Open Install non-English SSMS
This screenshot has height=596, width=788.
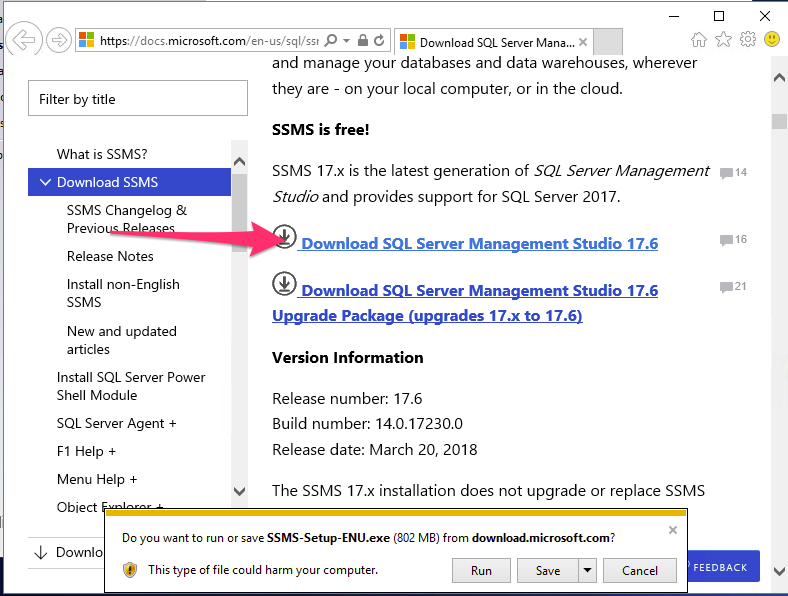pyautogui.click(x=123, y=293)
